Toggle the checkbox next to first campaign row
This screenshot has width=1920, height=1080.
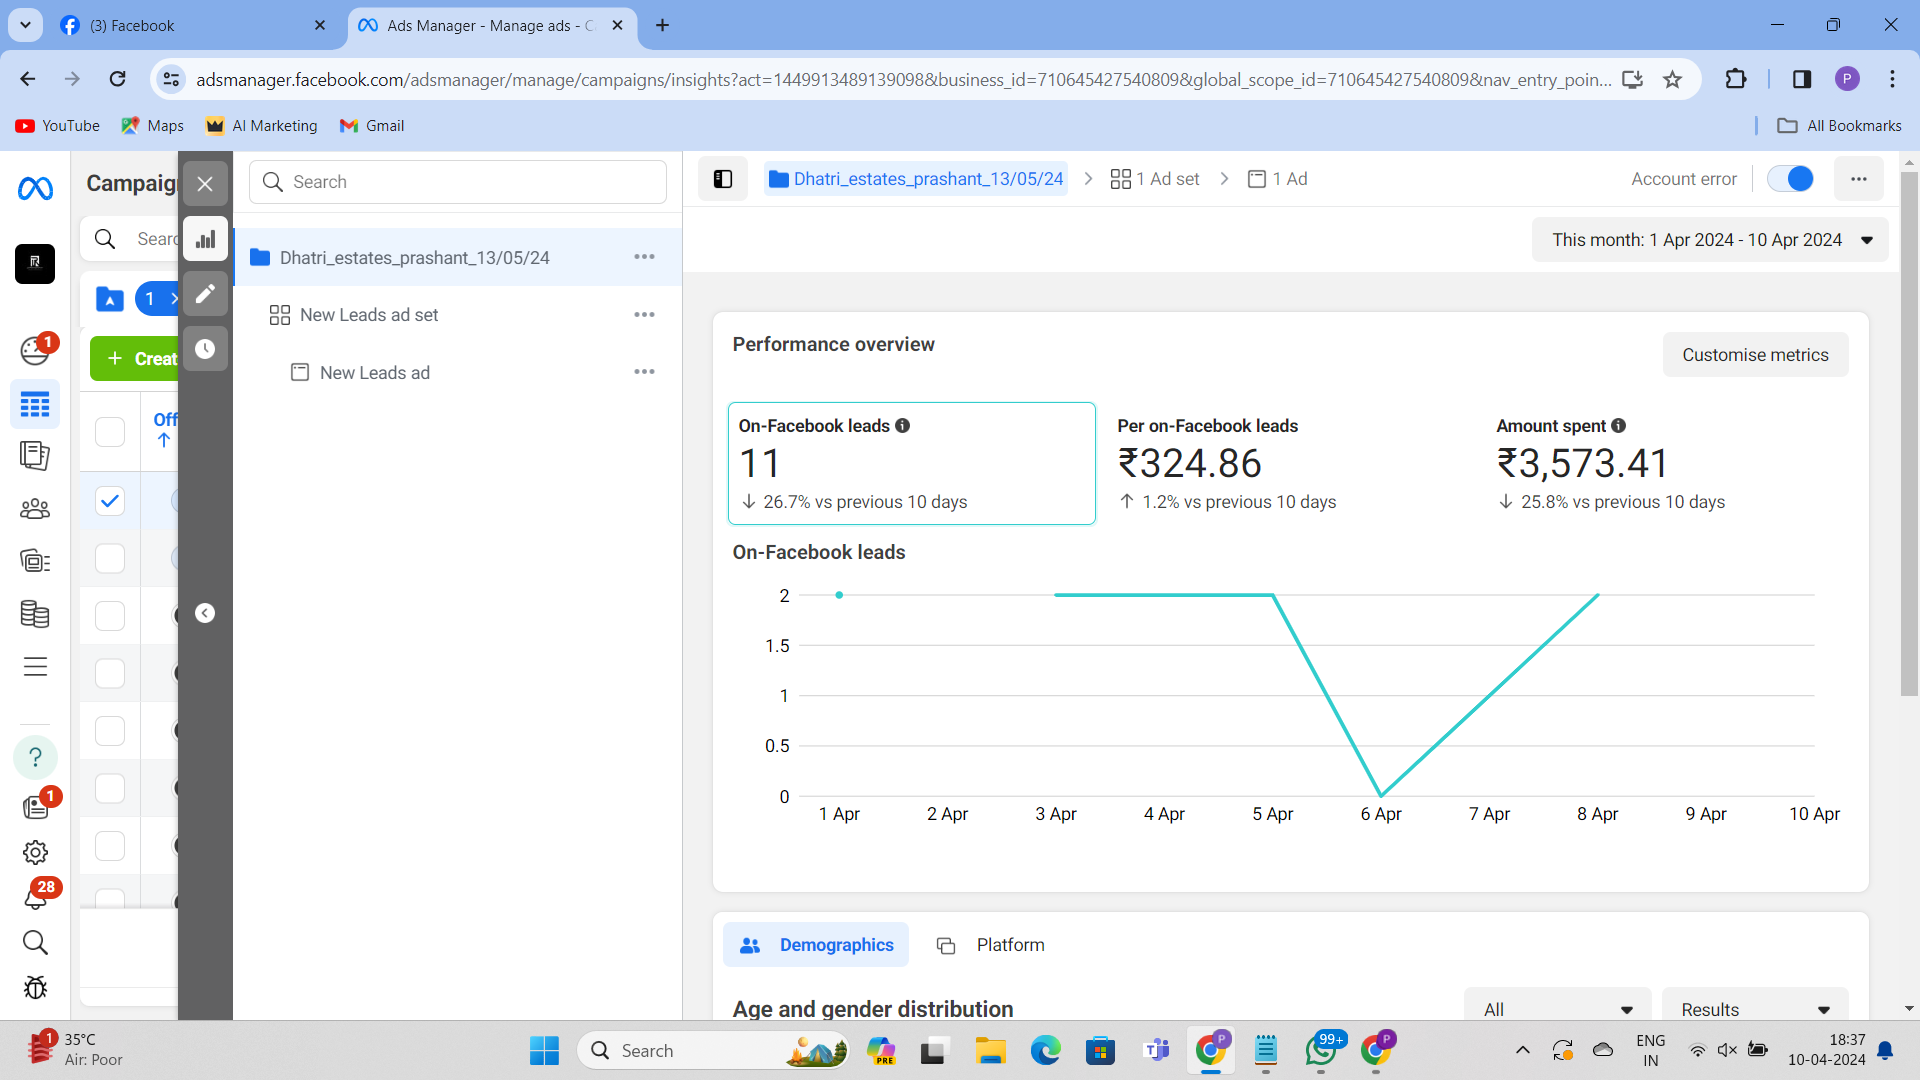pos(109,502)
